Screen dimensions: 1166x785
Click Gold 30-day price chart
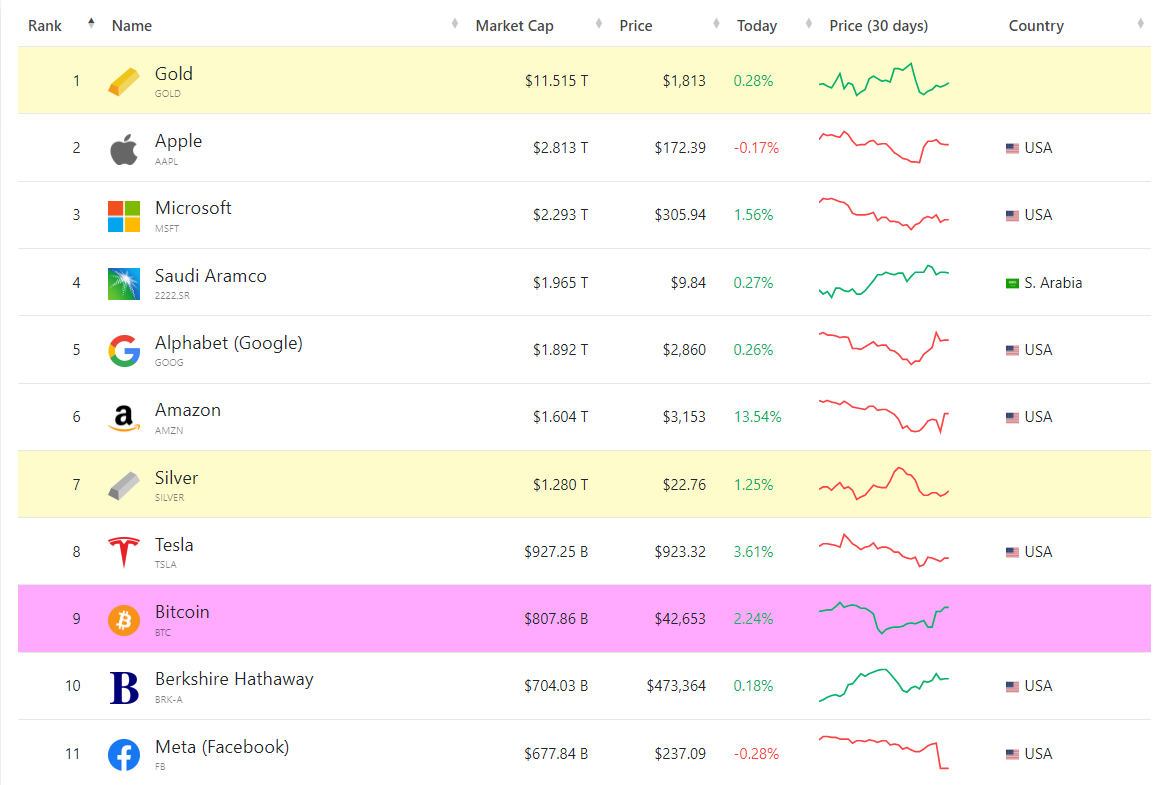(x=883, y=80)
